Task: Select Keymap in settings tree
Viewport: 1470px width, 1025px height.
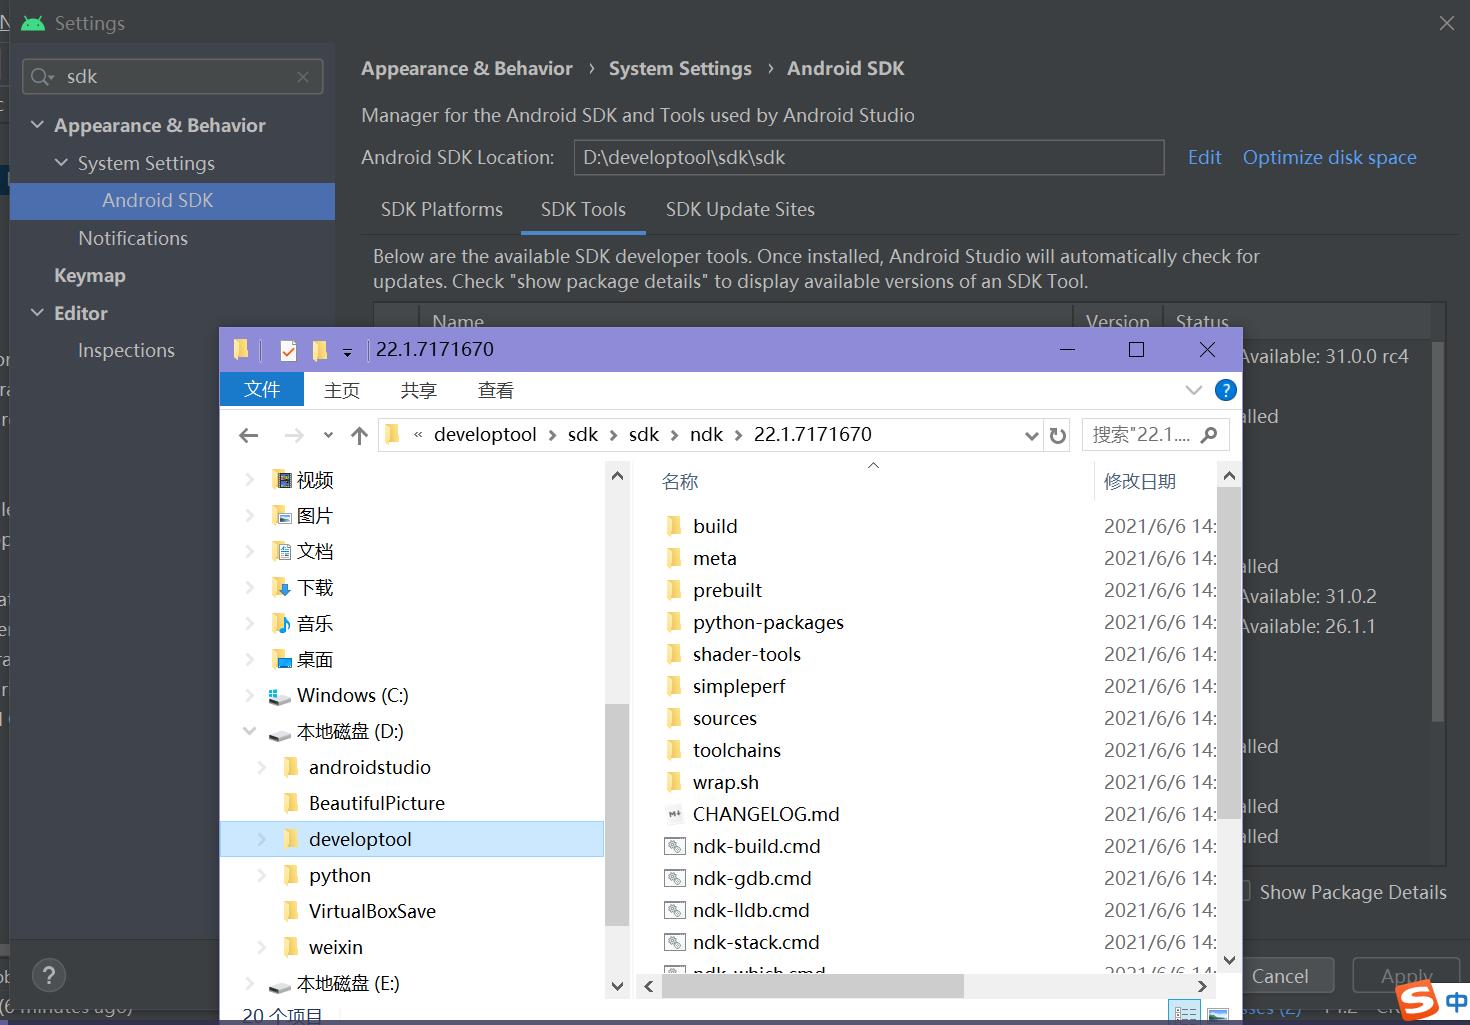Action: (x=90, y=275)
